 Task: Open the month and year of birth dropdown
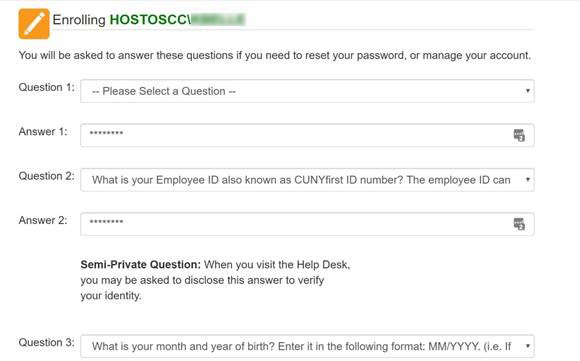point(307,346)
